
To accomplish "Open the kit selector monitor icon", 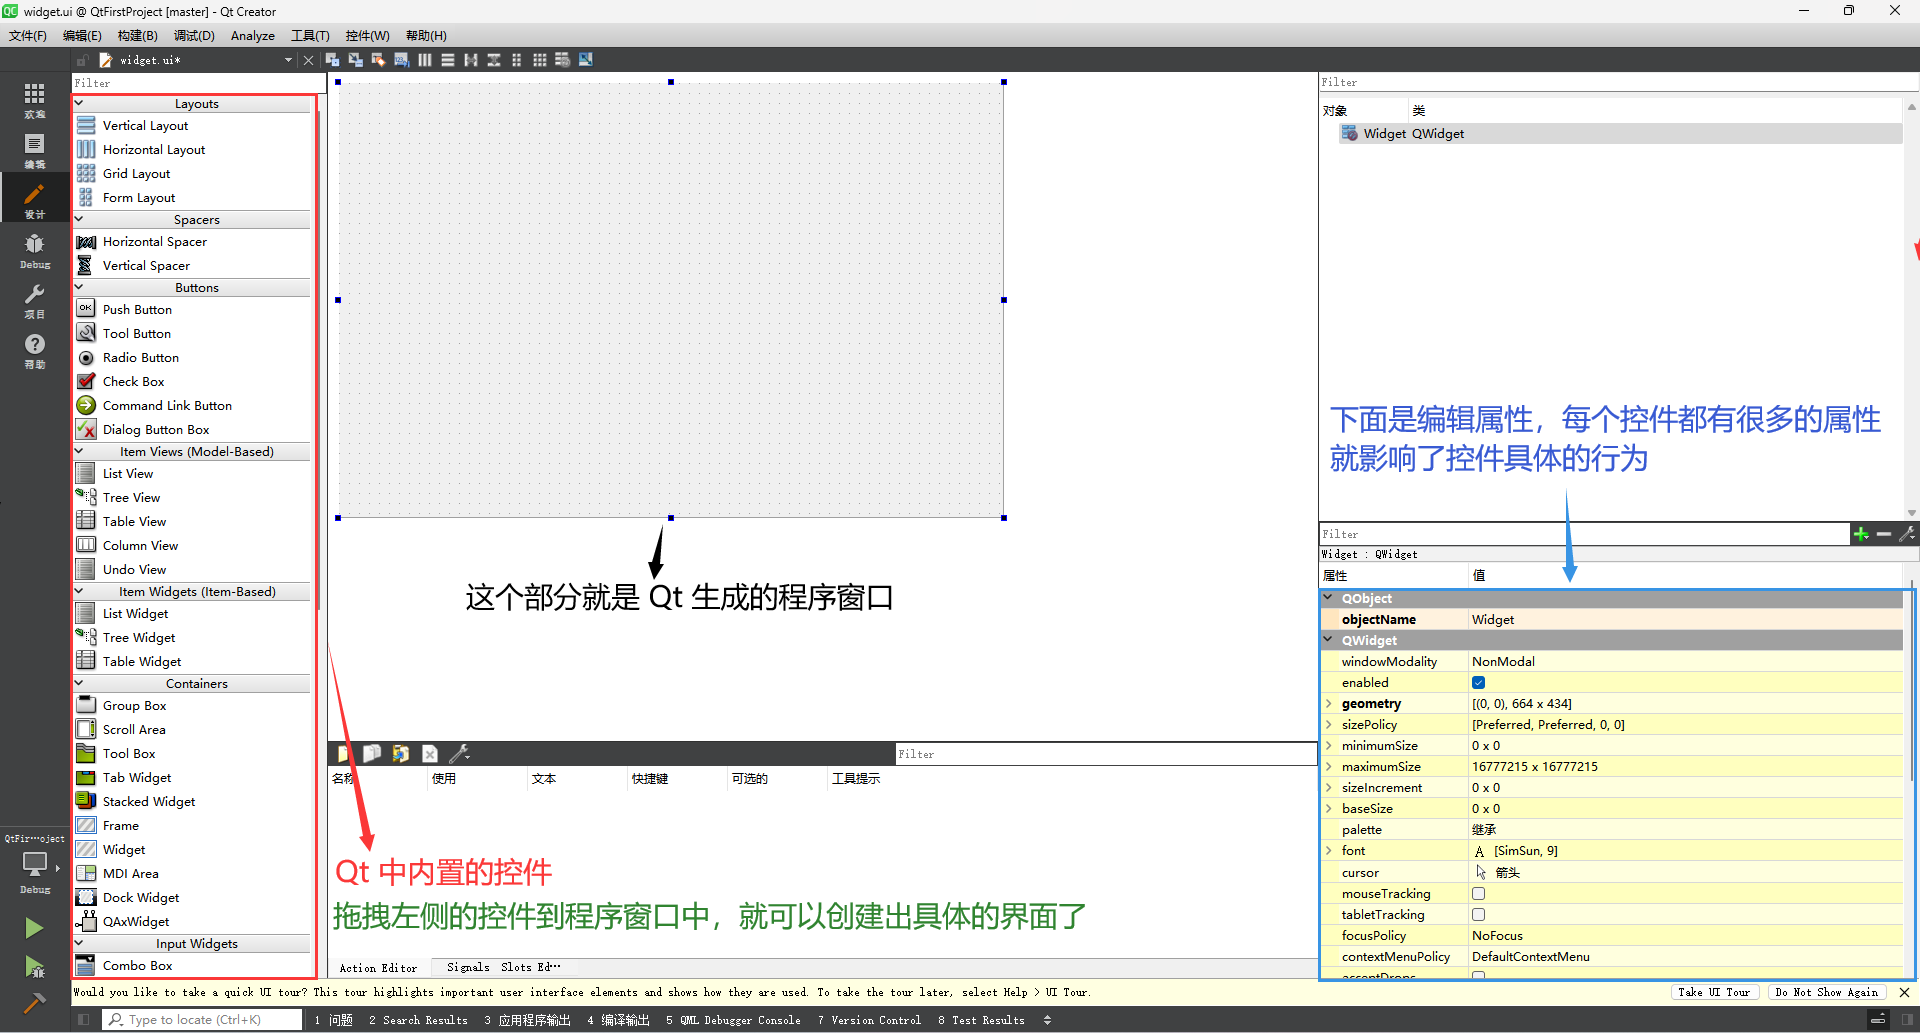I will (34, 864).
